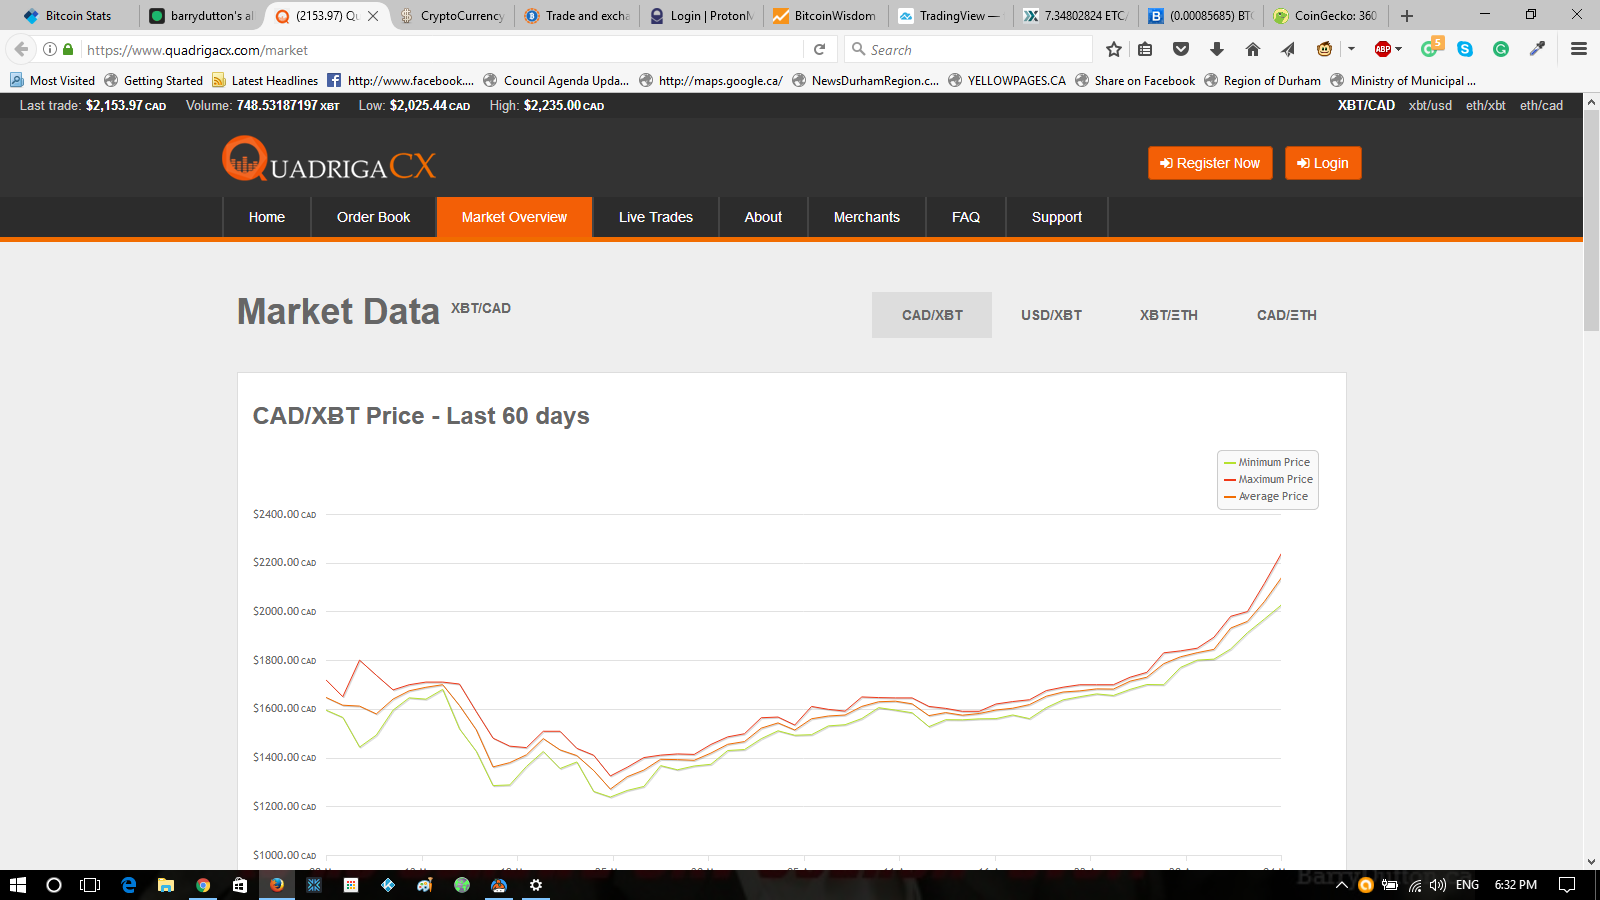
Task: Switch ticker to xbt/usd link
Action: (x=1430, y=105)
